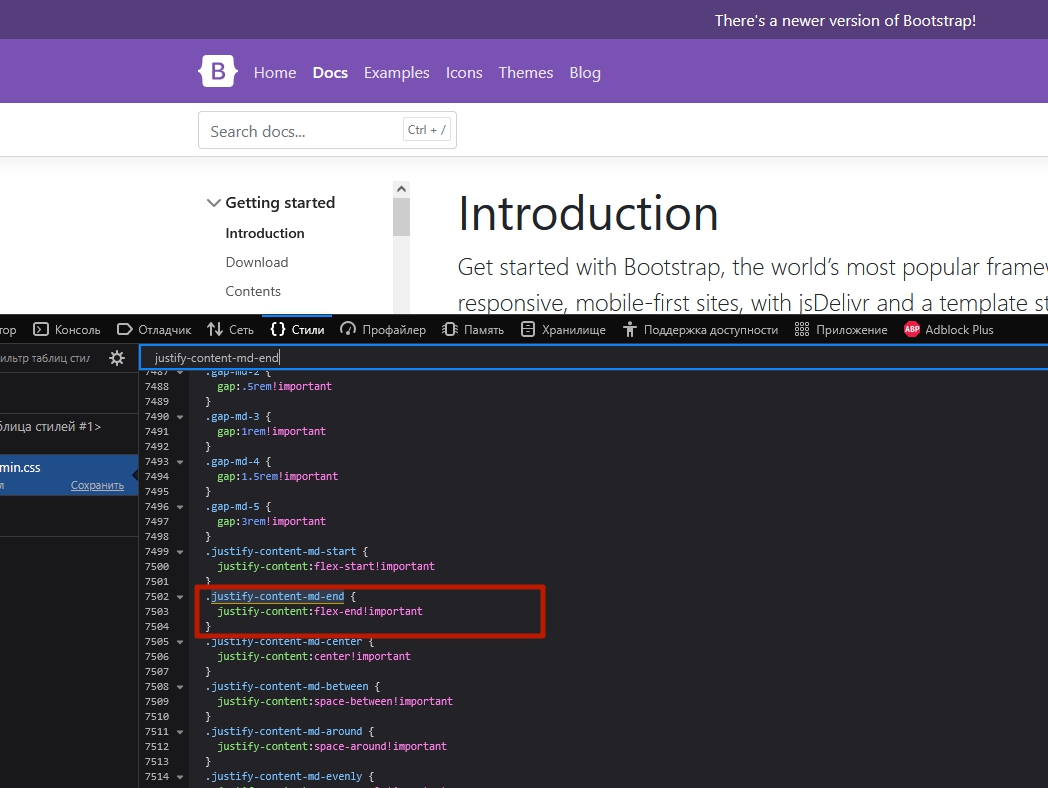The height and width of the screenshot is (788, 1048).
Task: Open the Download docs page link
Action: point(257,262)
